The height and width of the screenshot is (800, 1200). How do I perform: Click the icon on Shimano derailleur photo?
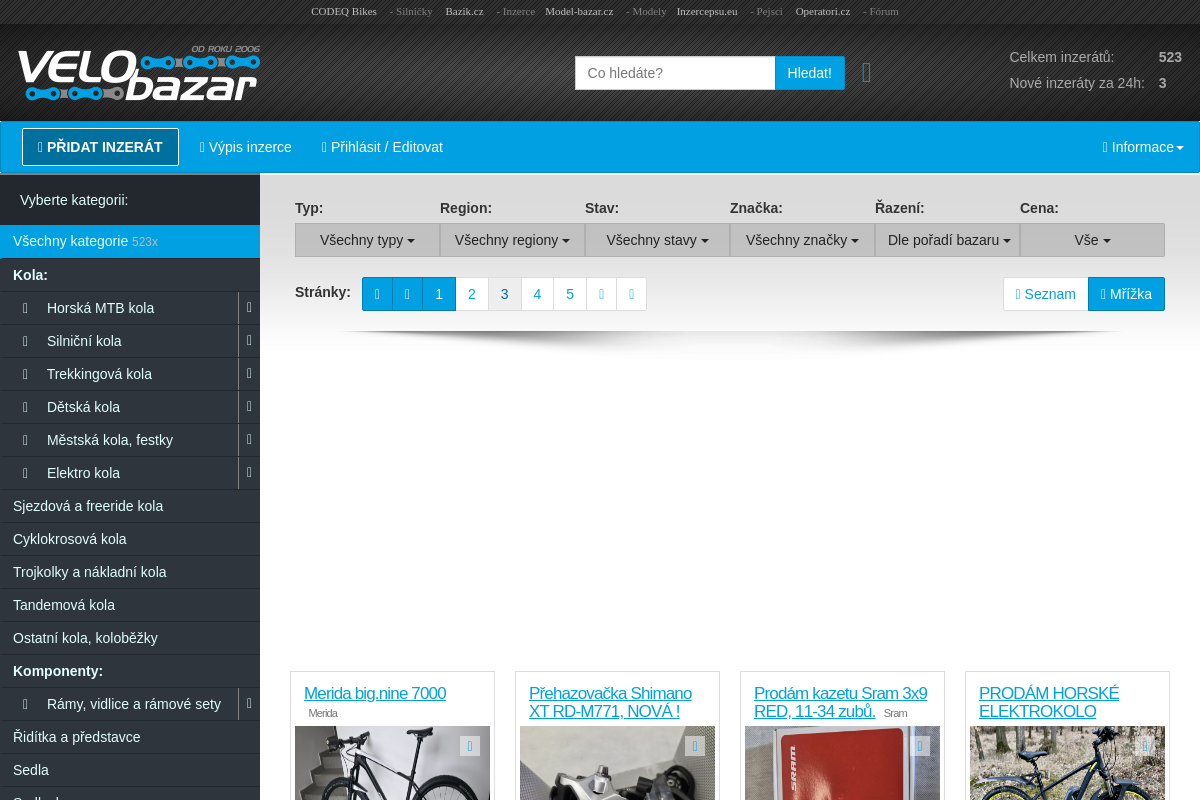695,746
